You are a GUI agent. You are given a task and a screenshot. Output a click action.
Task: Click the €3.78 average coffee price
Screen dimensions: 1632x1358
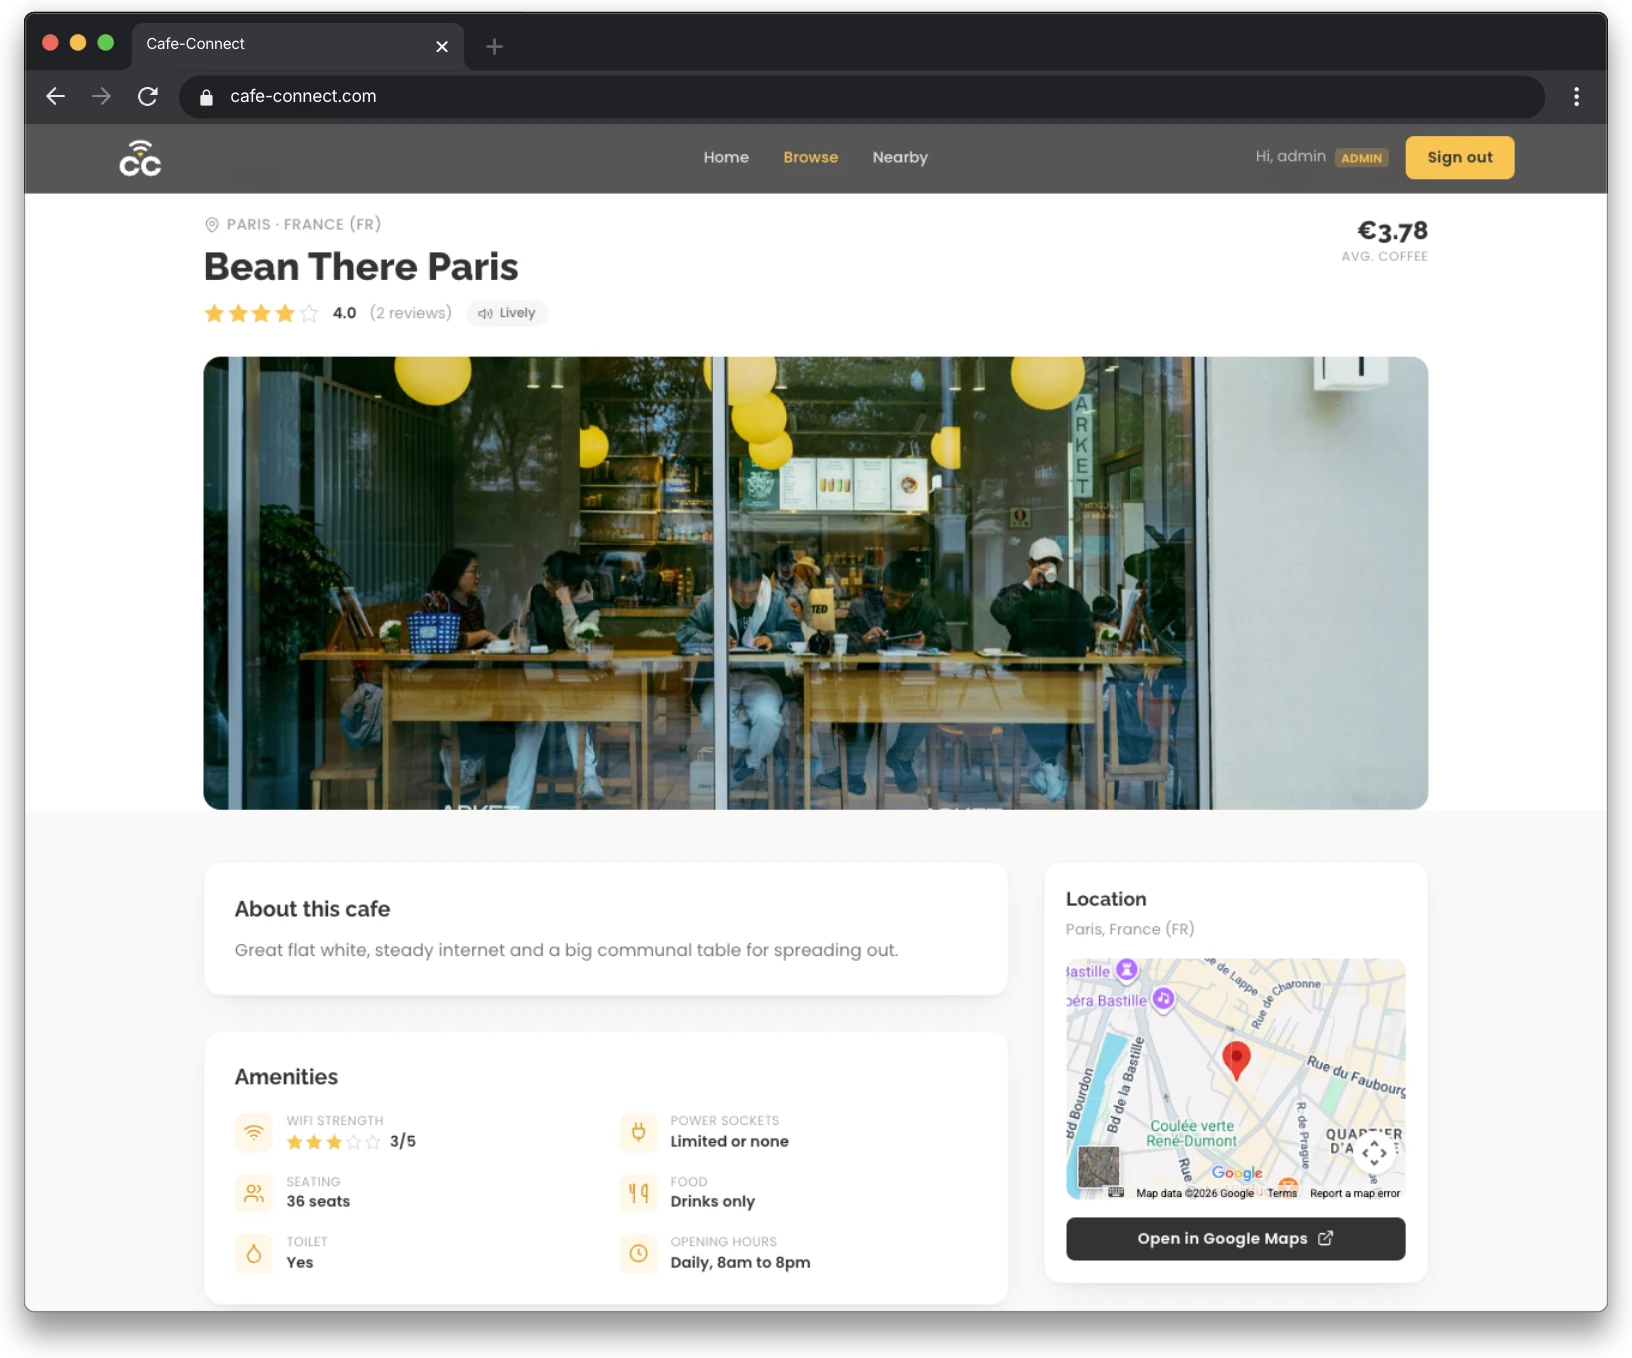(1392, 231)
